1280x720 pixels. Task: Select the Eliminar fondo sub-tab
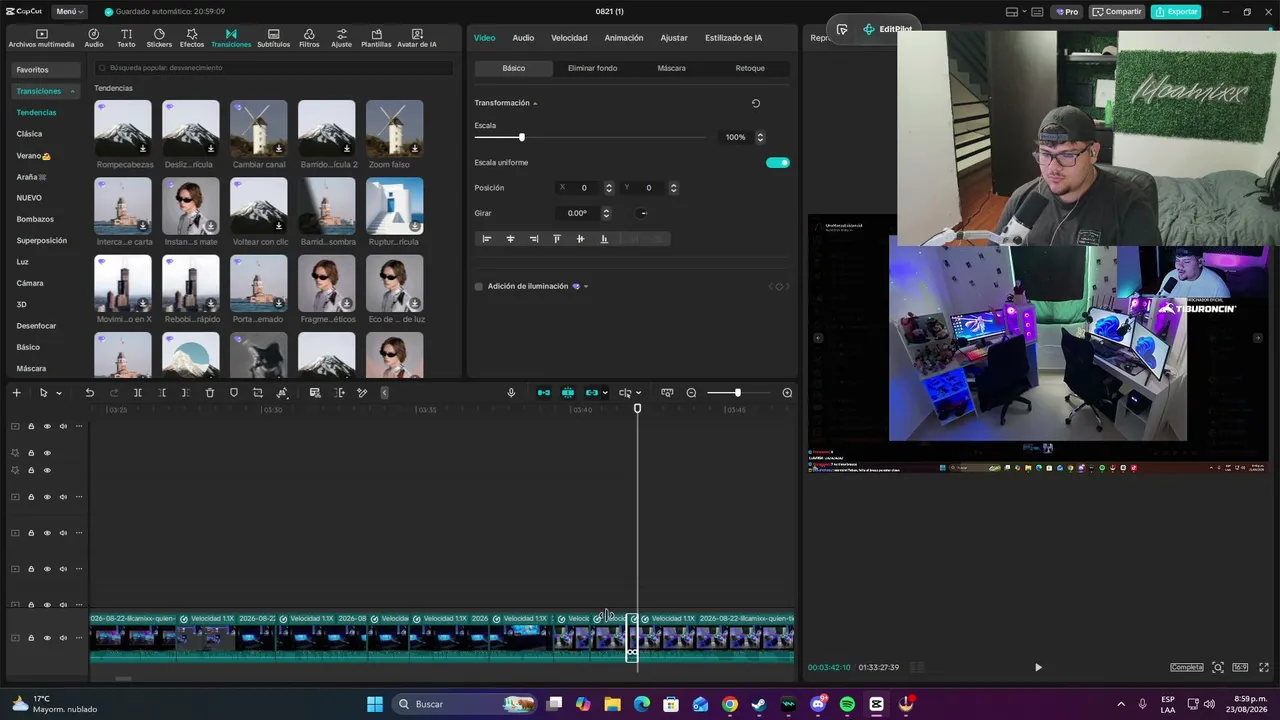click(x=592, y=68)
